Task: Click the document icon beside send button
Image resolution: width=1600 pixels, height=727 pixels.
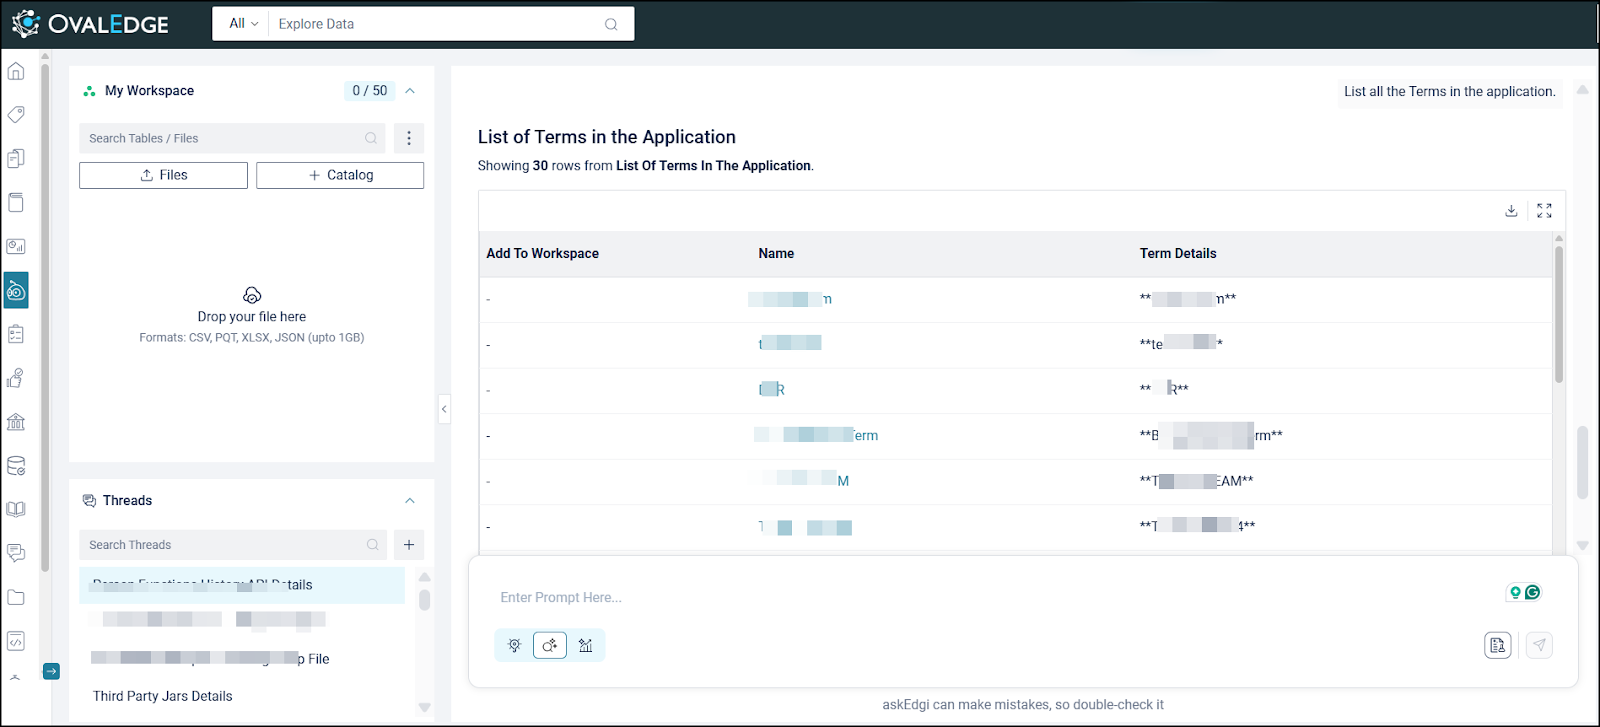Action: (1497, 645)
